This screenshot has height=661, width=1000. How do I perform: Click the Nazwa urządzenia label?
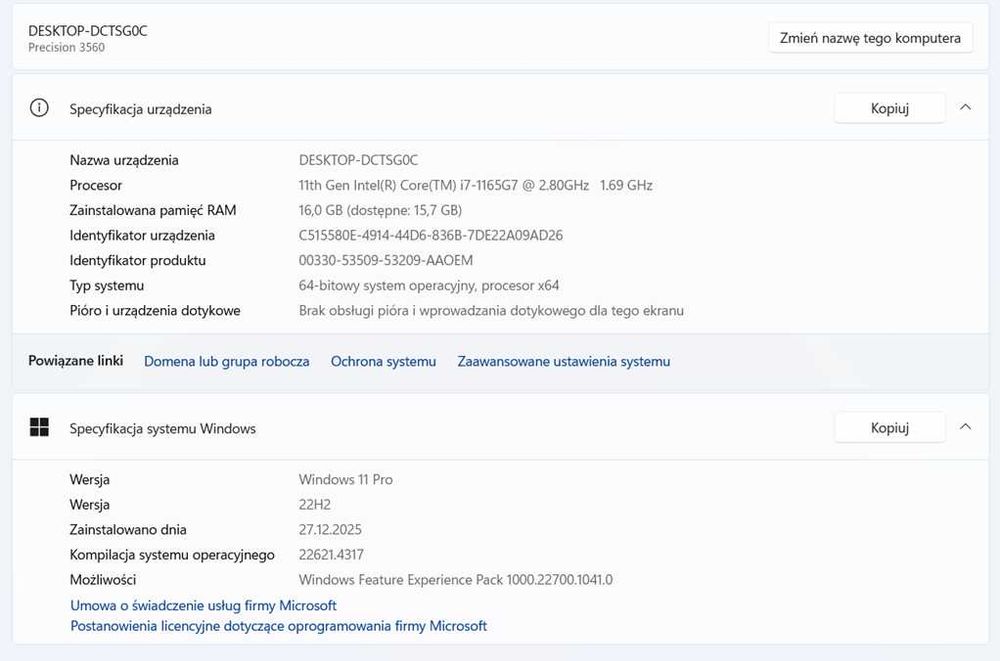124,160
